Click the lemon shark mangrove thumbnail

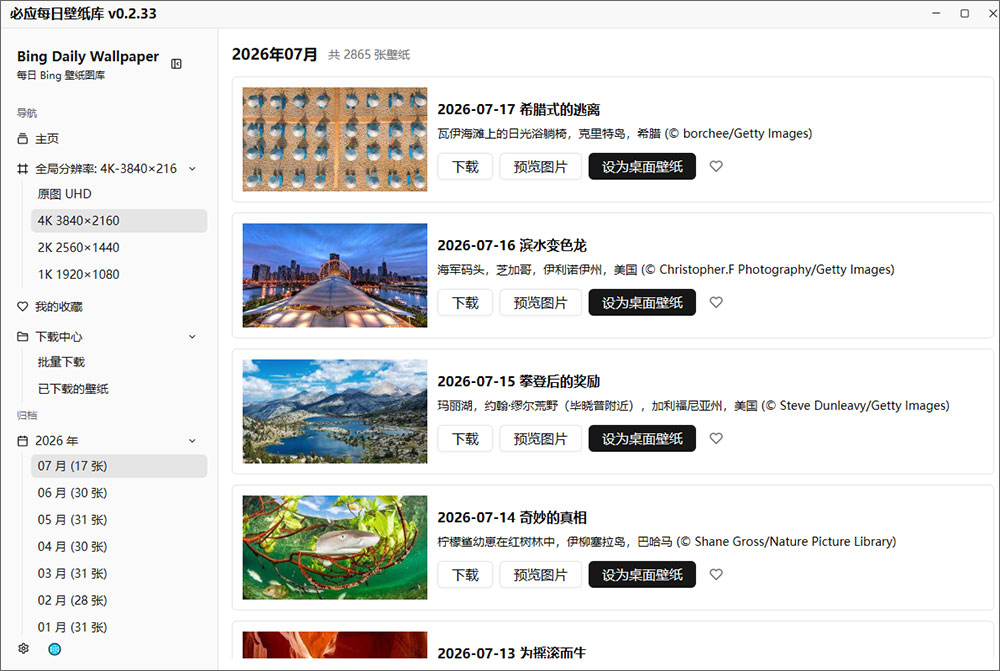pos(335,547)
